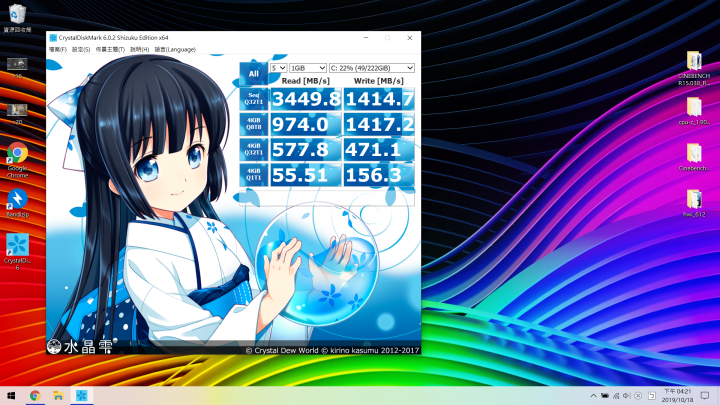
Task: Open the test count dropdown showing 5
Action: pyautogui.click(x=278, y=68)
